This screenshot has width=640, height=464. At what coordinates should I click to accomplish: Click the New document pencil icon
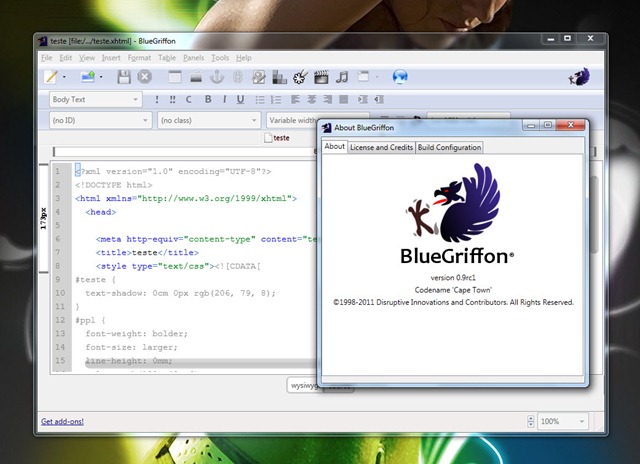(x=51, y=77)
